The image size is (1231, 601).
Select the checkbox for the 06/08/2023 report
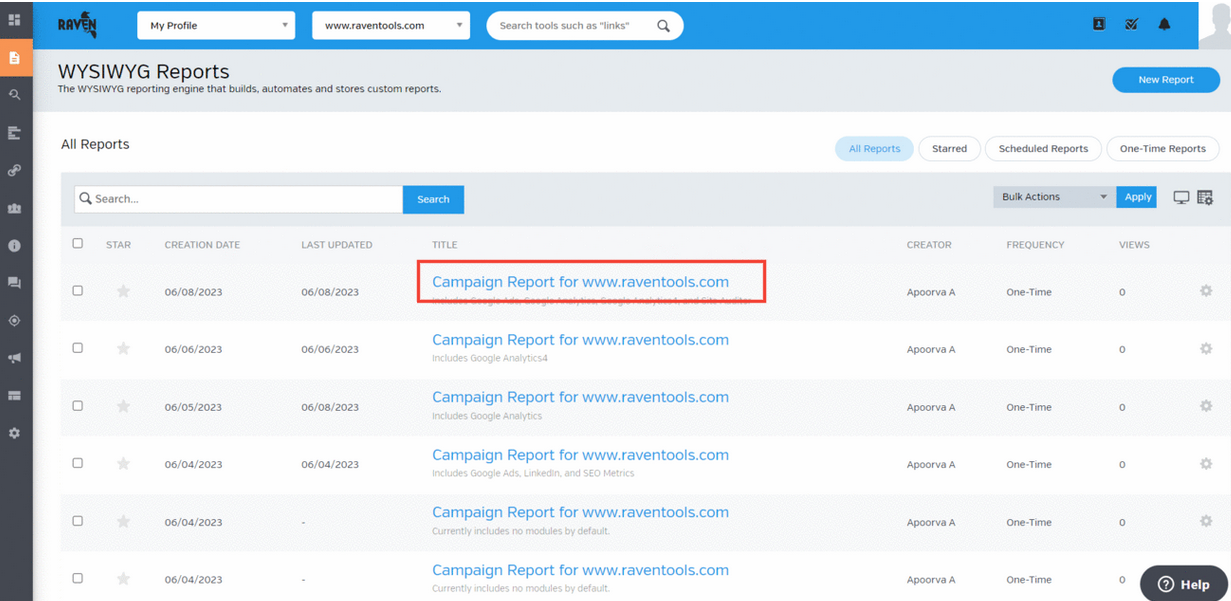click(x=78, y=291)
